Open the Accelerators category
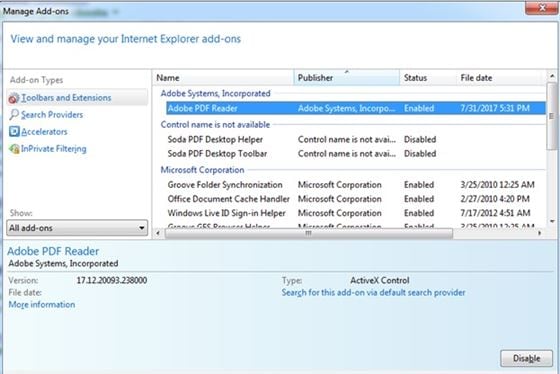Screen dimensions: 560x374 click(x=44, y=132)
